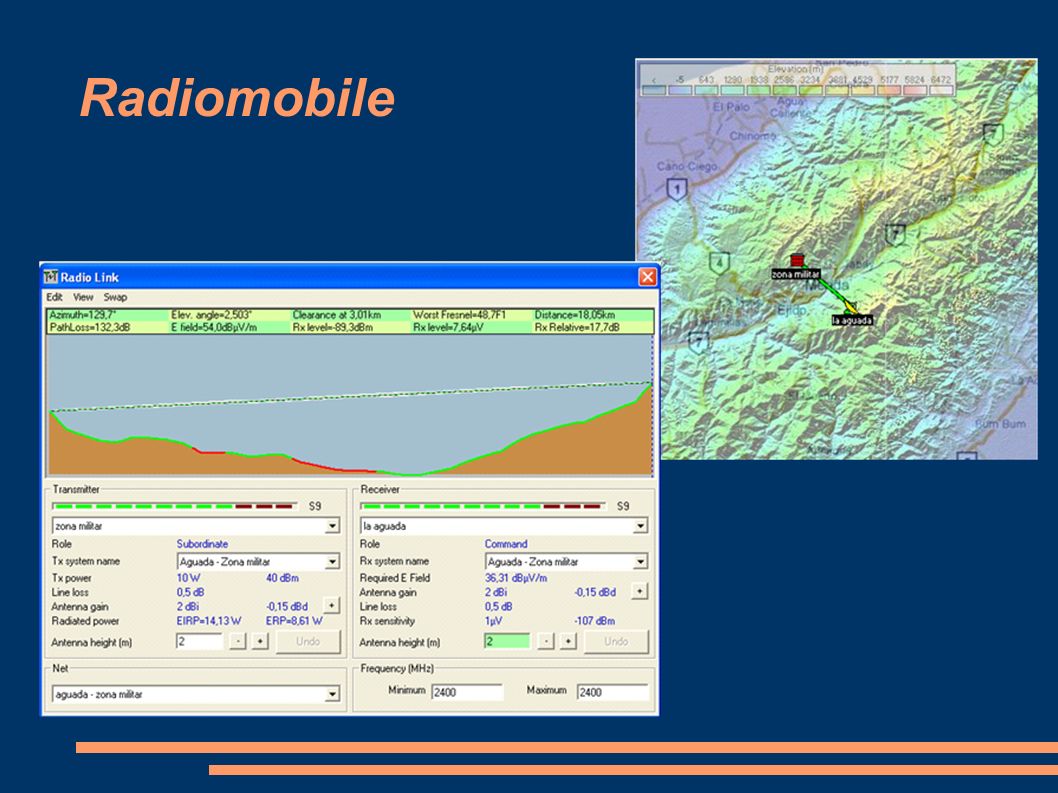Click the Rx Relative=17,7dB readout
This screenshot has height=793, width=1058.
point(577,327)
